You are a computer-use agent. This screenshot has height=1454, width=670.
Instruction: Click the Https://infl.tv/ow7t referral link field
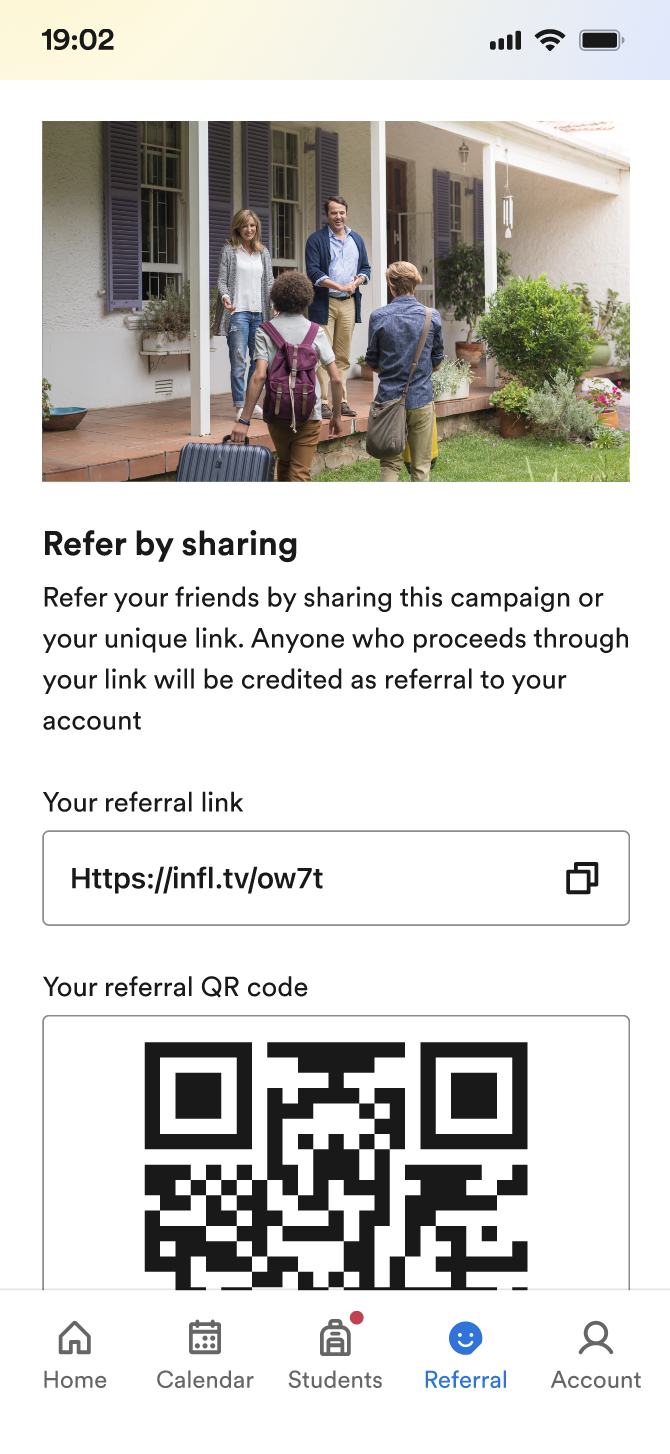pos(300,878)
